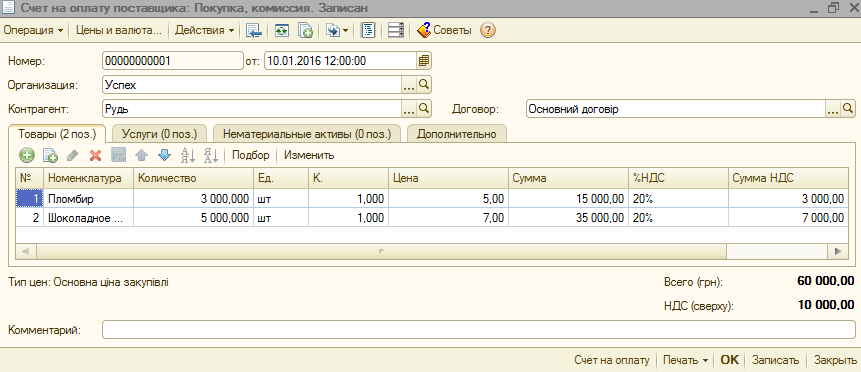Sort rows descending Я-А icon
Viewport: 861px width, 372px height.
[211, 156]
